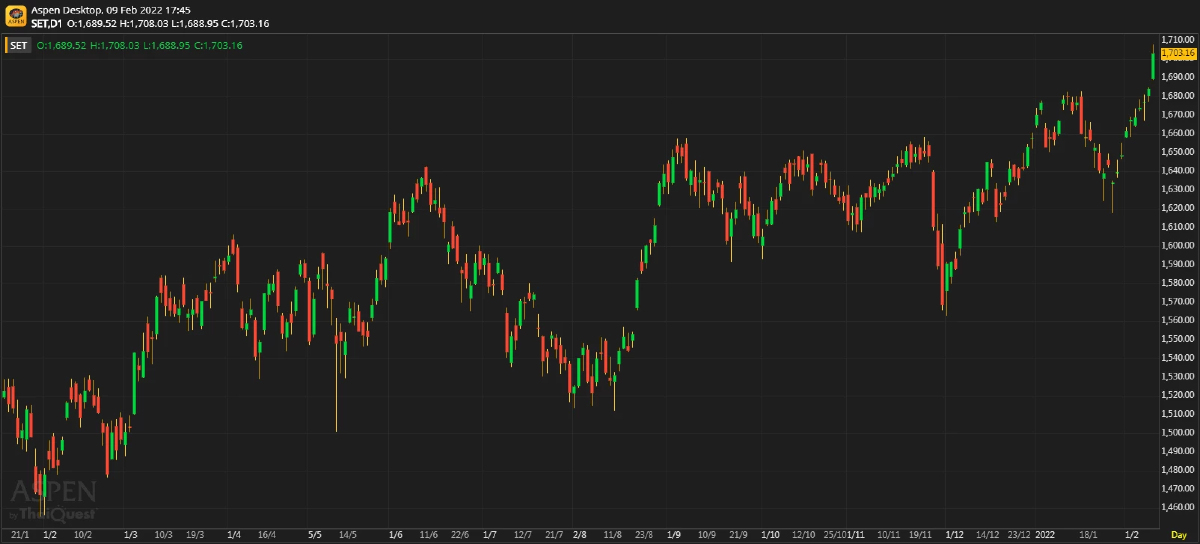Click the green OHLC legend readout

click(139, 45)
